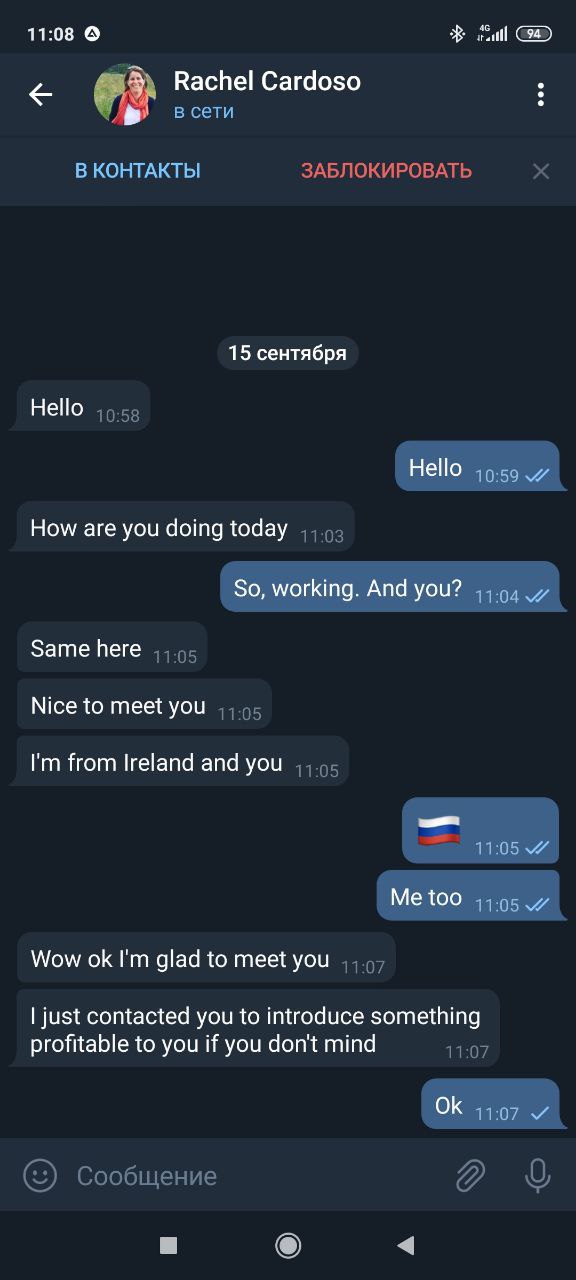This screenshot has height=1280, width=576.
Task: Tap the 'Nice to meet you' message
Action: (144, 704)
